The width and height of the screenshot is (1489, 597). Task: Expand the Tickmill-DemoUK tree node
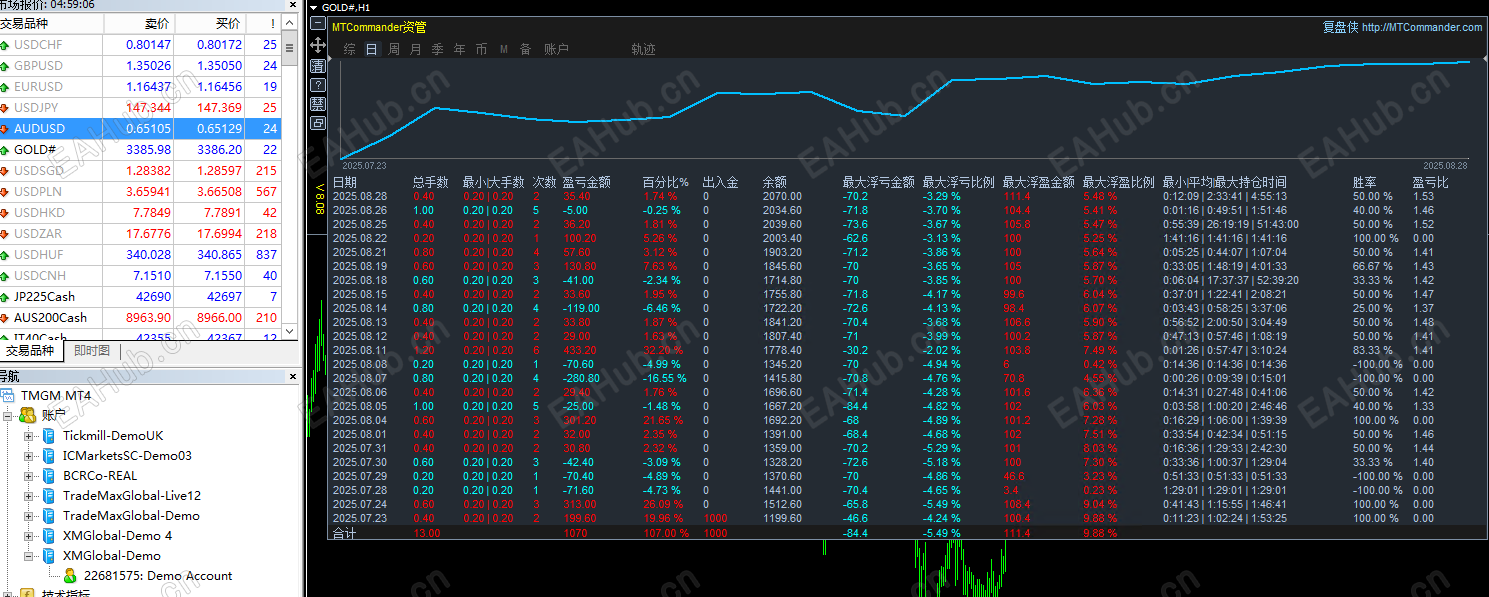pyautogui.click(x=28, y=436)
